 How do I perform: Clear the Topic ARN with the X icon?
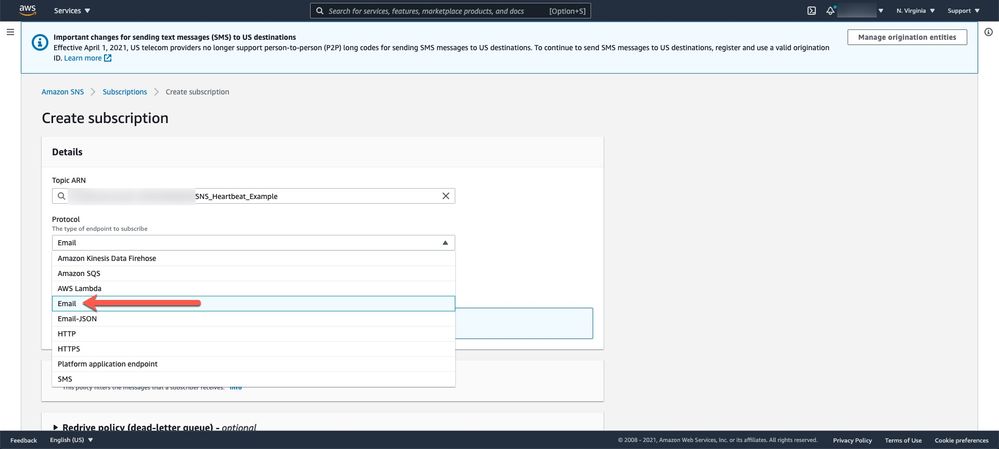pos(445,196)
